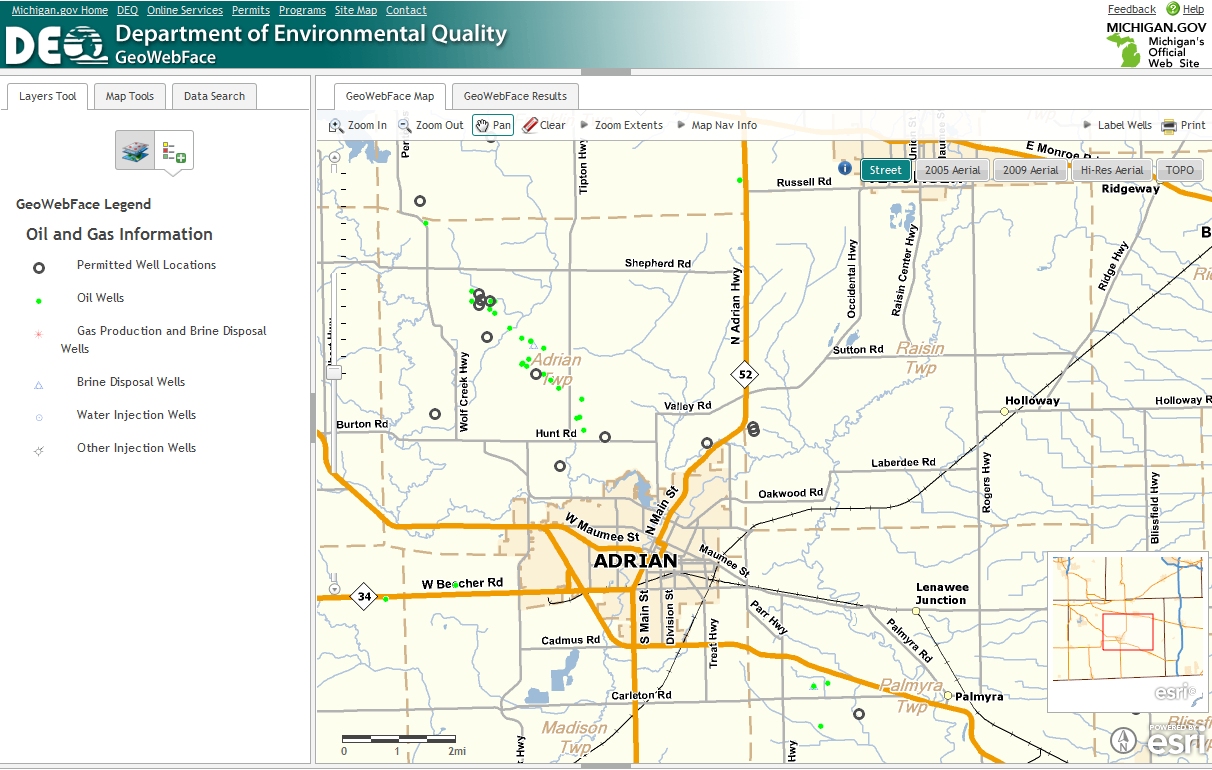This screenshot has height=770, width=1212.
Task: Open the Permits header link
Action: tap(251, 10)
